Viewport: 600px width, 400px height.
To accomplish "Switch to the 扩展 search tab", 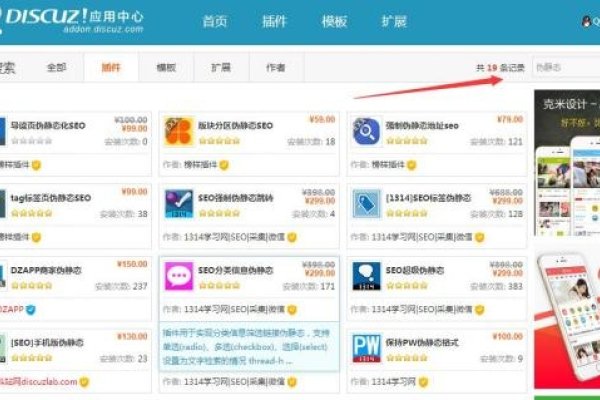I will 221,68.
